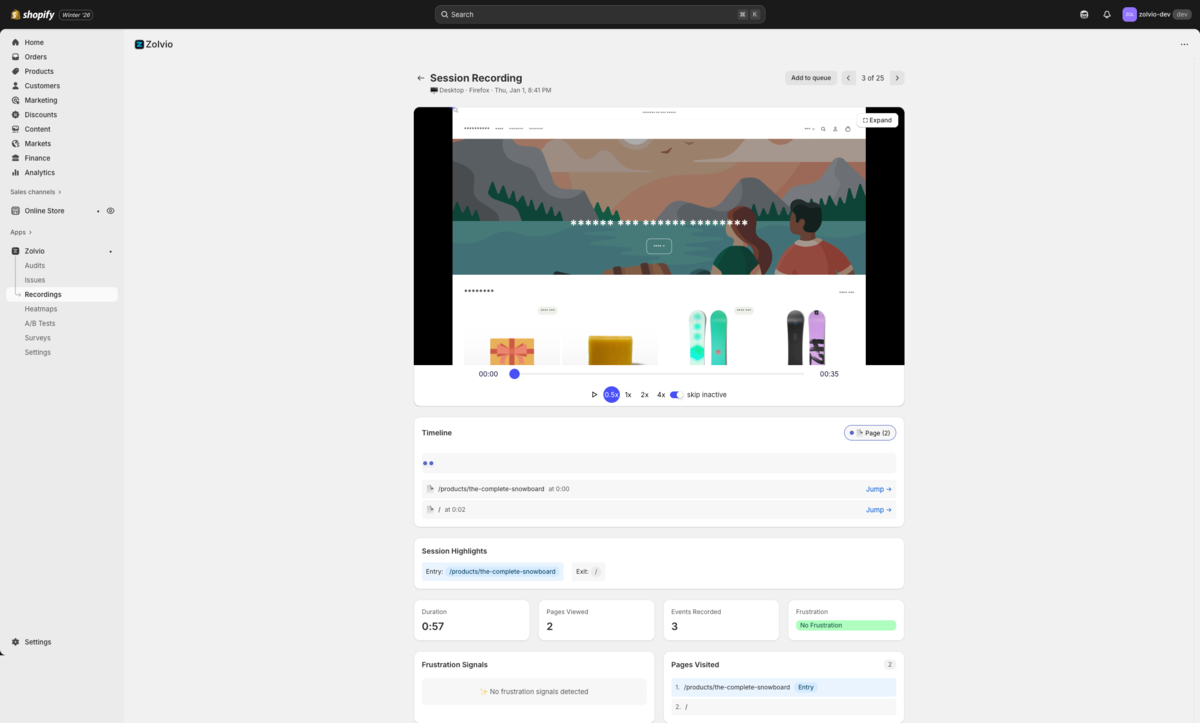Screen dimensions: 1200x723
Task: Expand Sales channels in the sidebar
Action: 33,191
